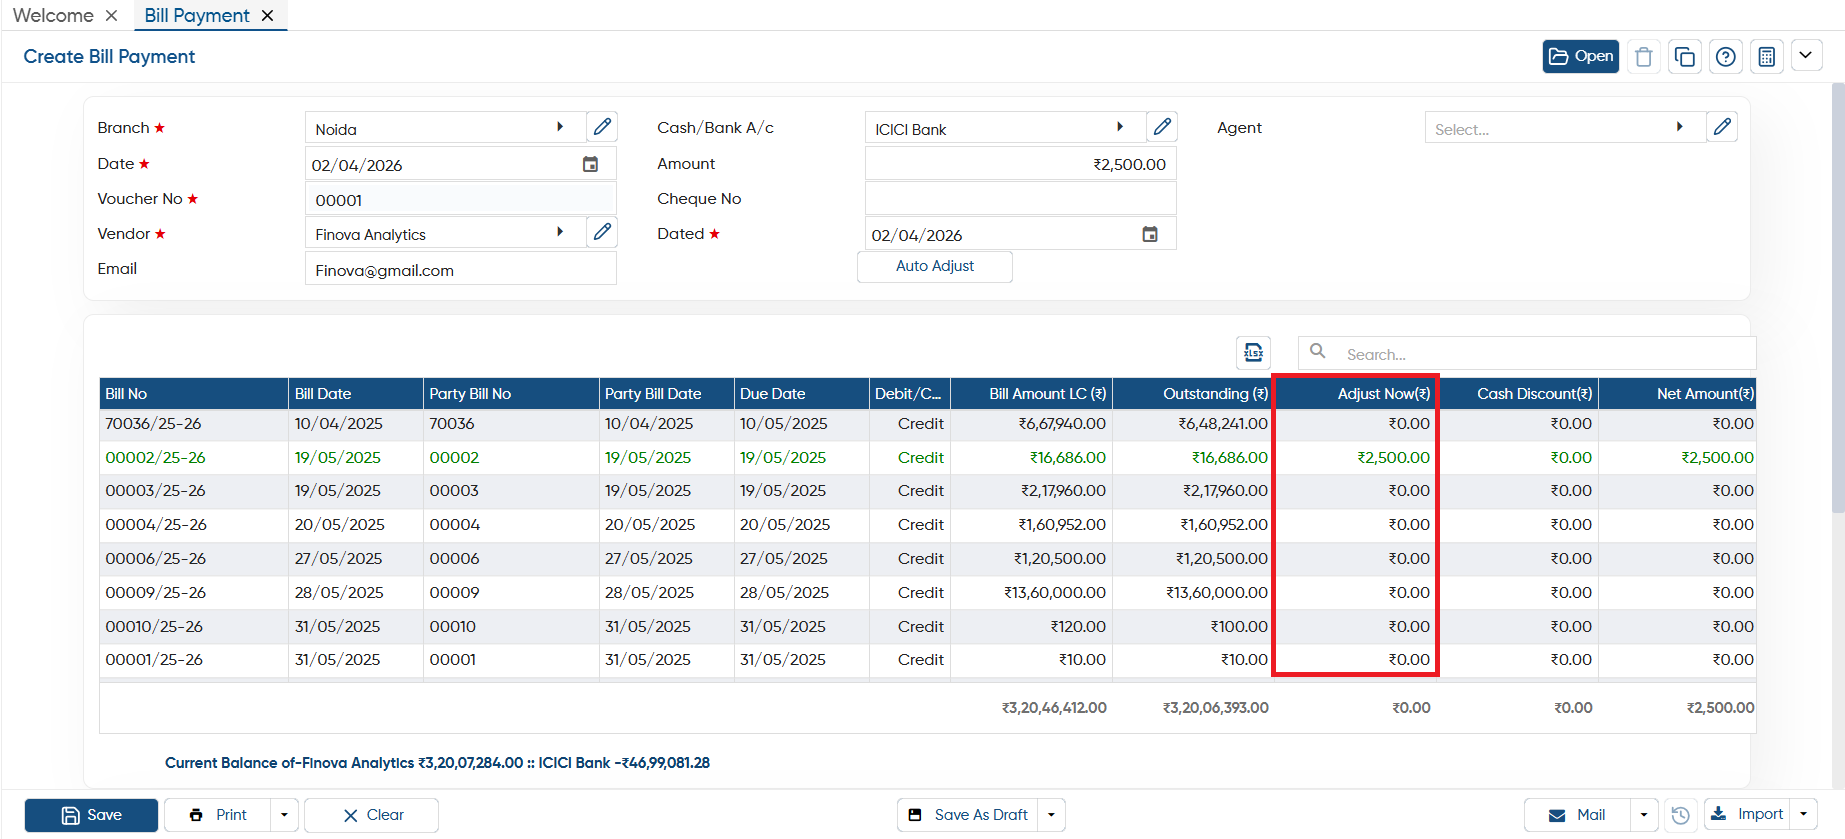
Task: Expand the header chevron menu
Action: (x=1805, y=56)
